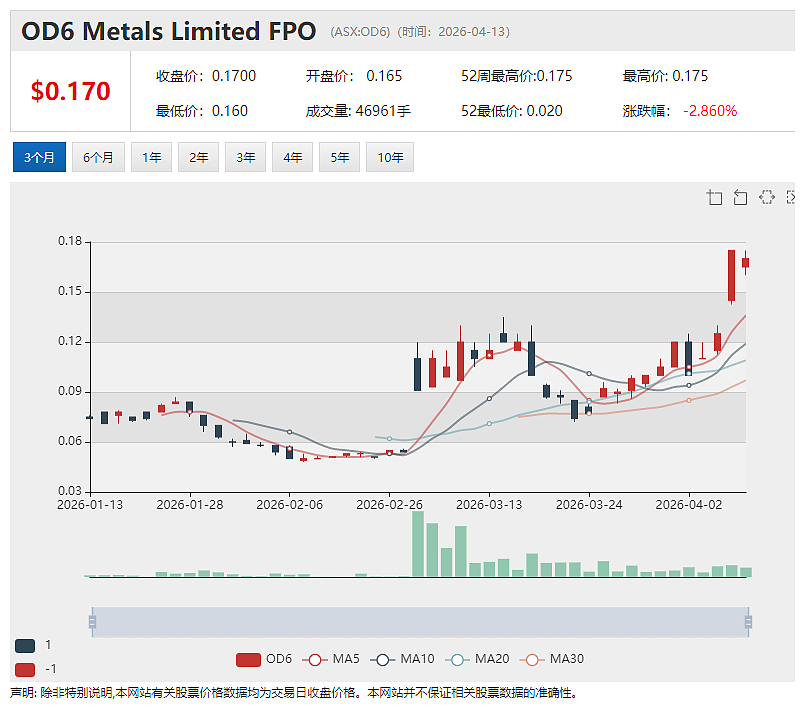Click the 2026-01-28 x-axis date label
The image size is (808, 715).
[190, 505]
